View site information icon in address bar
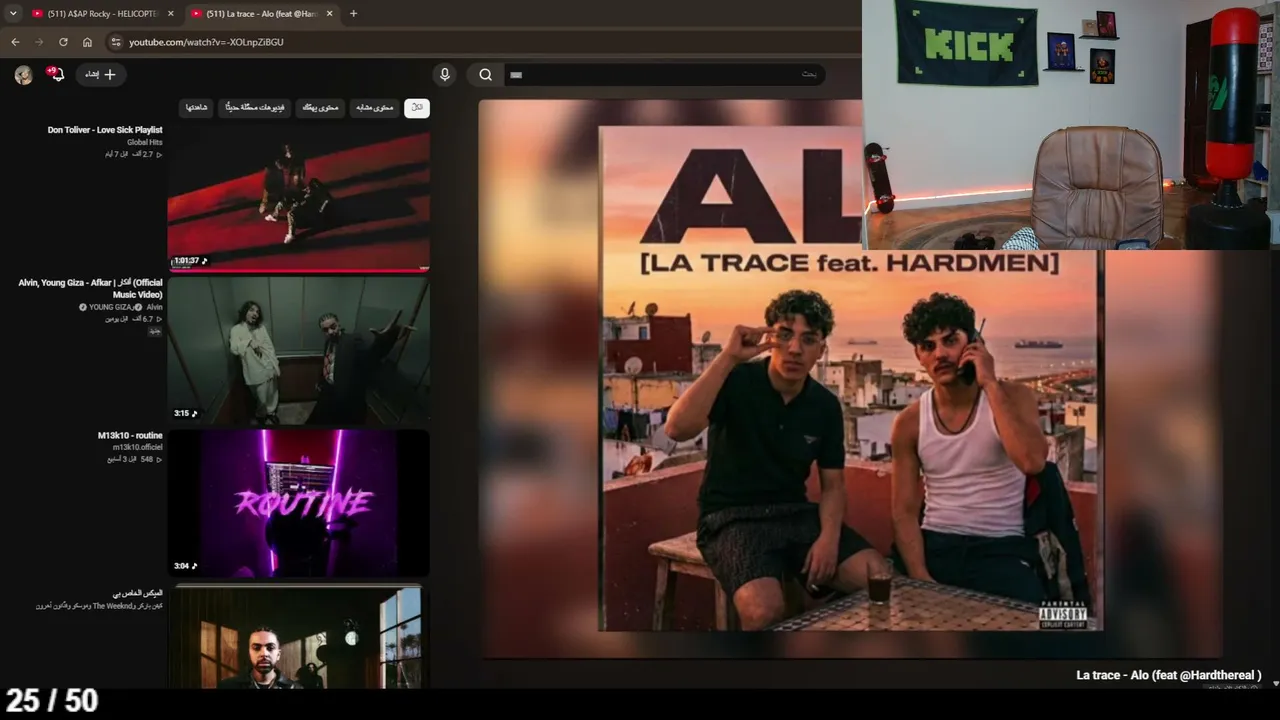1280x720 pixels. click(x=116, y=42)
